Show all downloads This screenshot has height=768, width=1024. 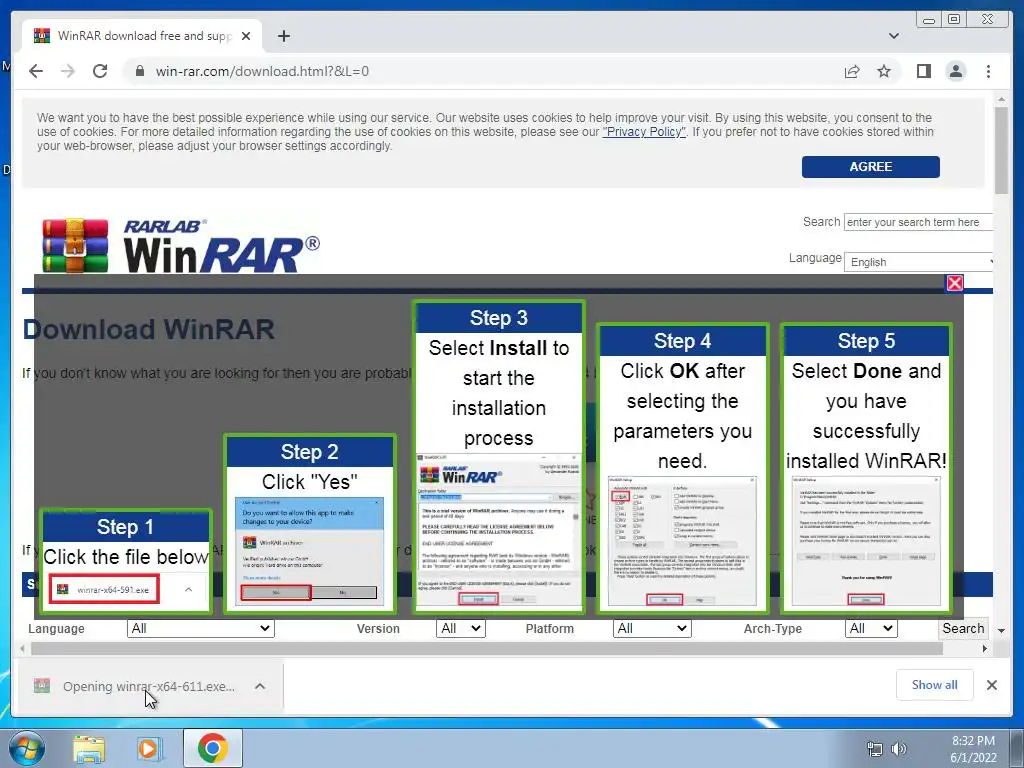(935, 684)
